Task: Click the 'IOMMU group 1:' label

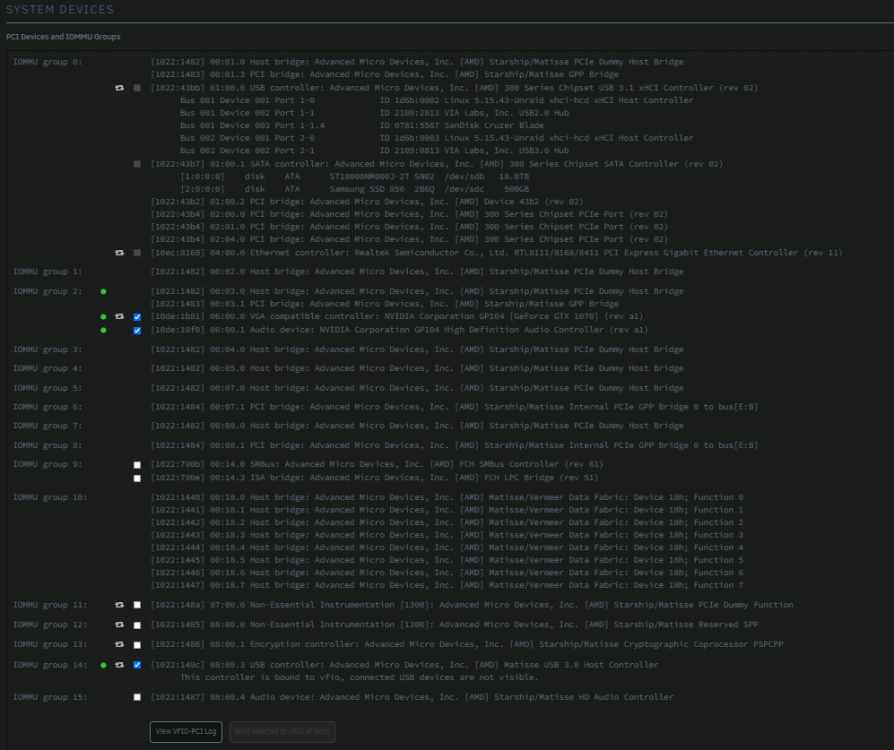Action: (x=48, y=271)
